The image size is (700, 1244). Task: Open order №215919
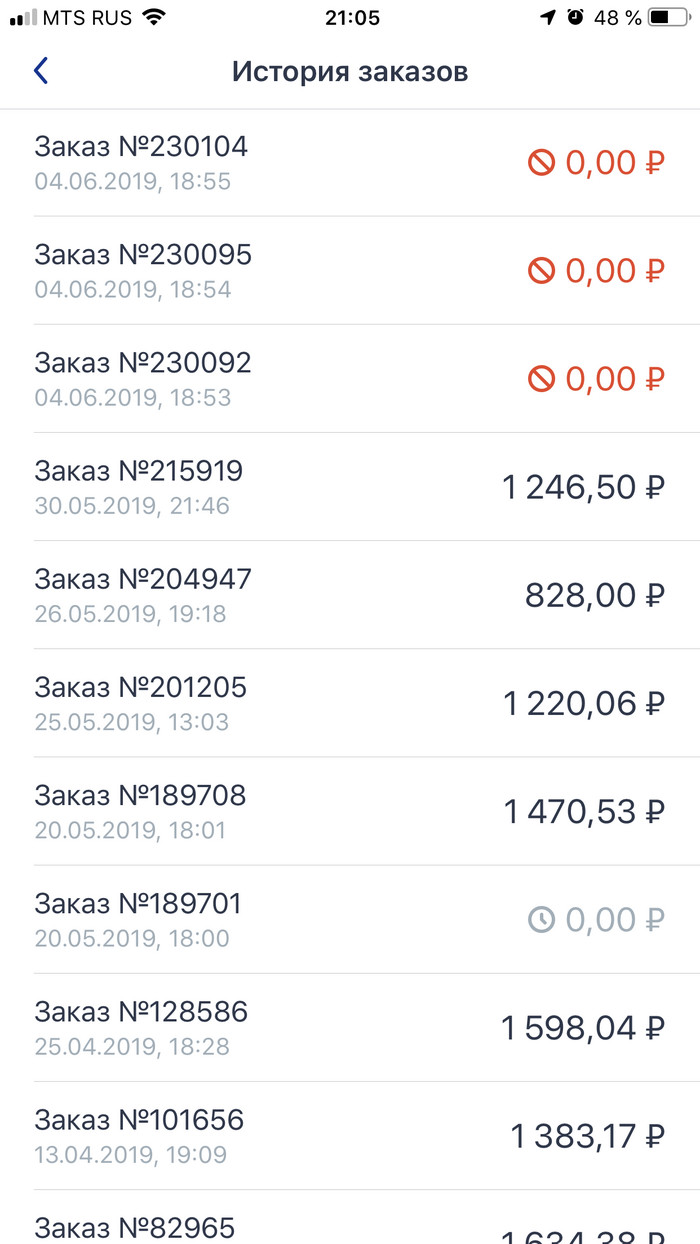350,487
